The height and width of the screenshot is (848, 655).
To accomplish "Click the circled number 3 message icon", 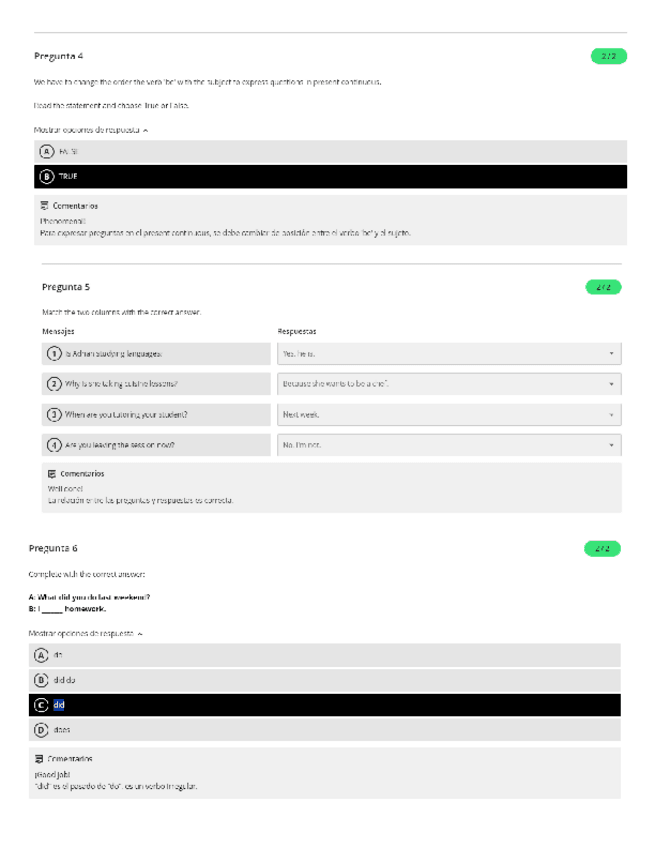I will [54, 414].
